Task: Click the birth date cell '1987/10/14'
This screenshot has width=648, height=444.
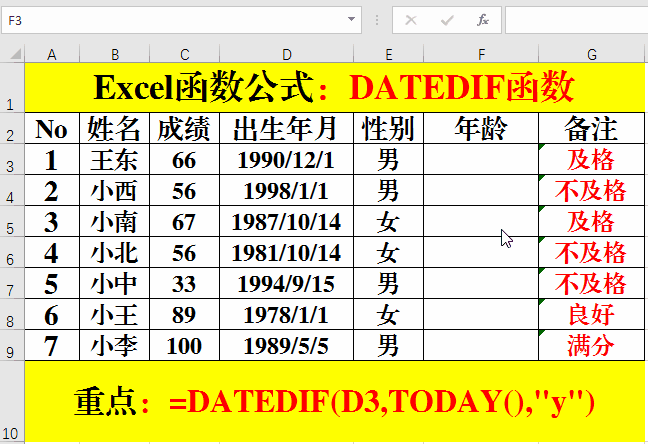Action: click(x=286, y=221)
